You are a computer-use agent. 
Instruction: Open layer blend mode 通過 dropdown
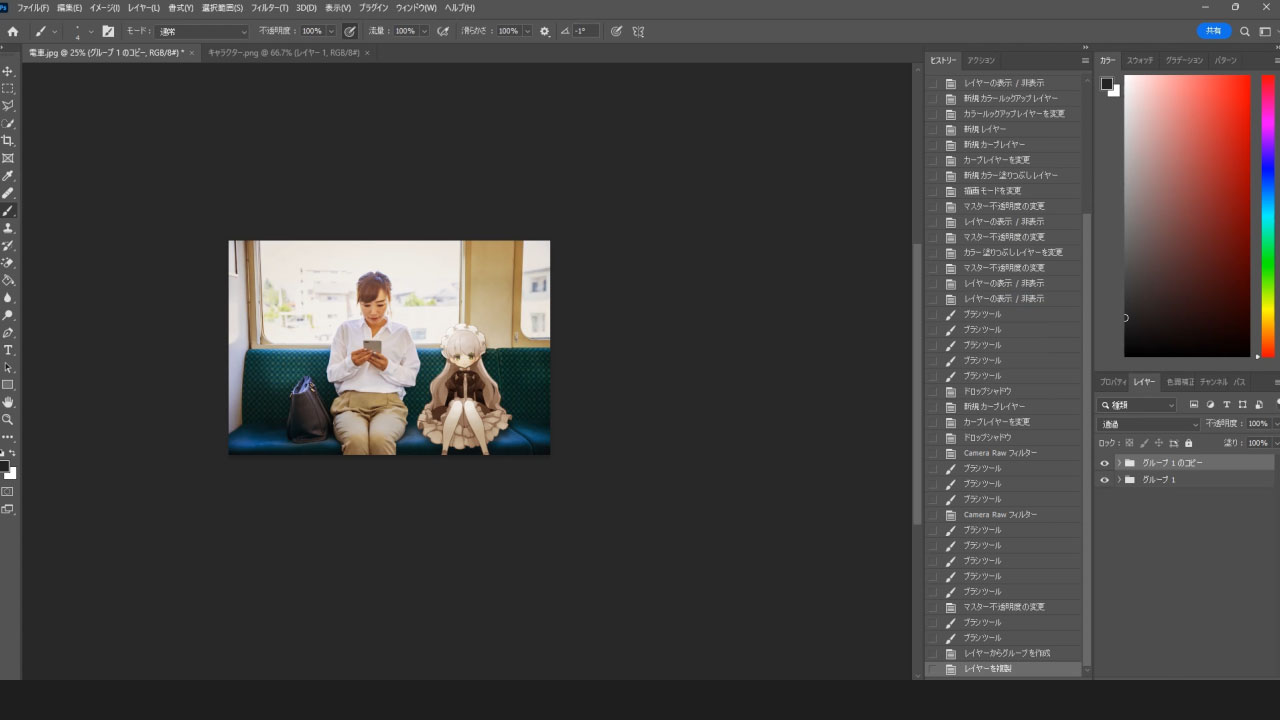pyautogui.click(x=1148, y=424)
